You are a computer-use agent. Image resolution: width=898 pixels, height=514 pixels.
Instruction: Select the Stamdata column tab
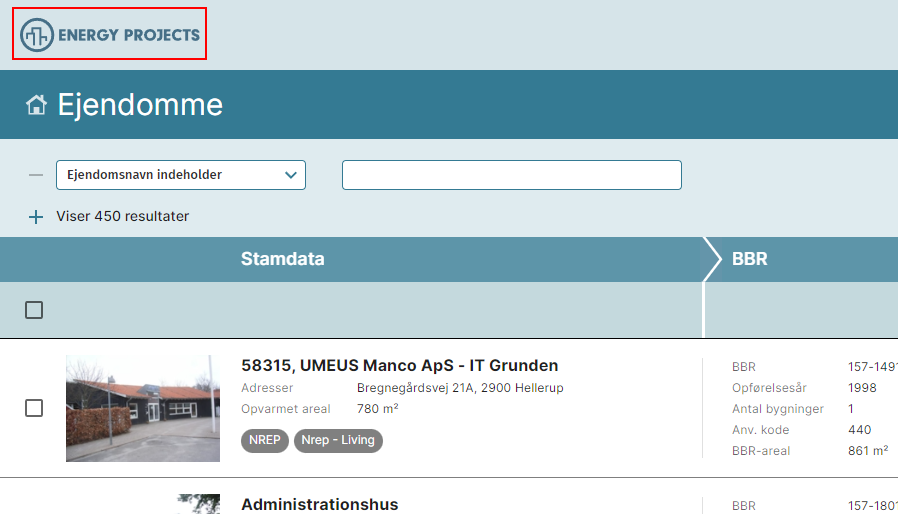point(282,259)
